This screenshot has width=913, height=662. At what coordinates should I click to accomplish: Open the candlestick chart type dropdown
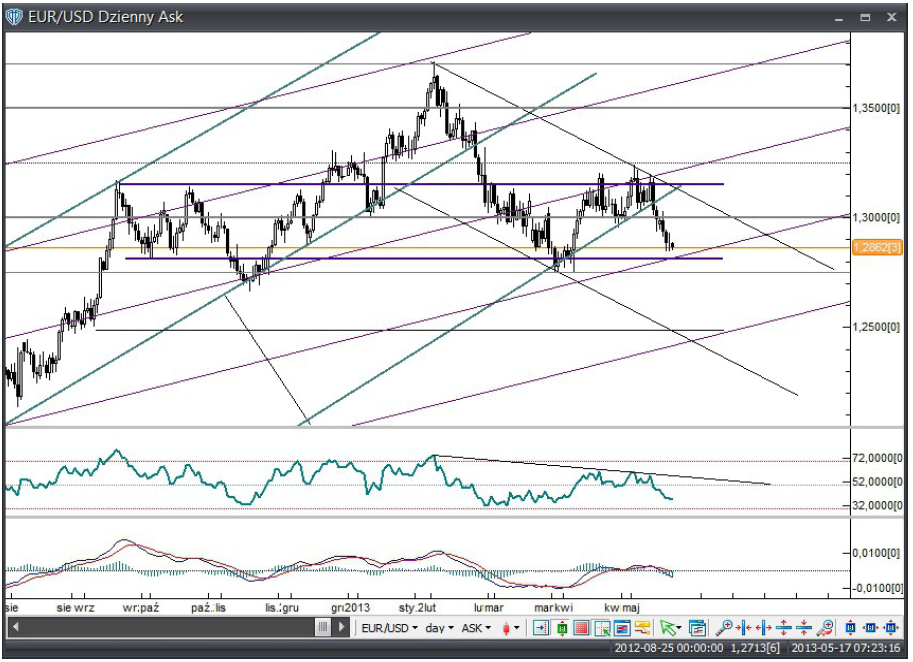510,628
